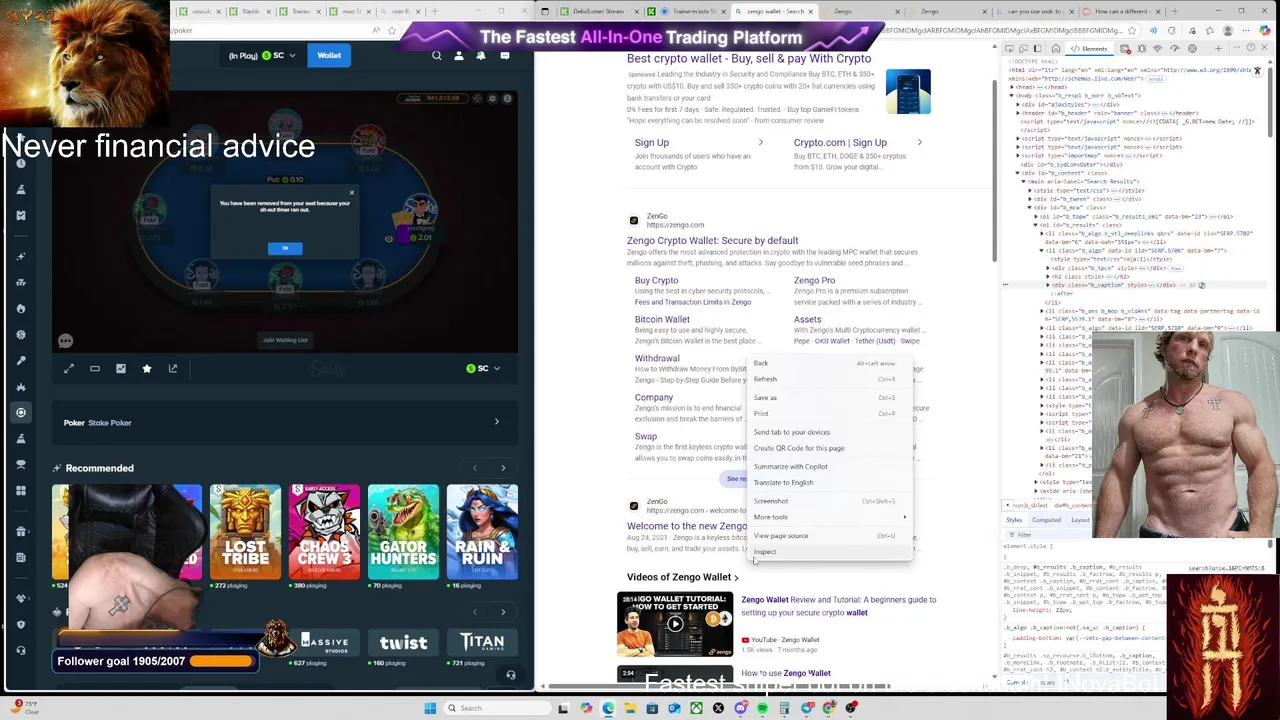Add page to favorites star in Edge
The width and height of the screenshot is (1280, 720).
1132,31
